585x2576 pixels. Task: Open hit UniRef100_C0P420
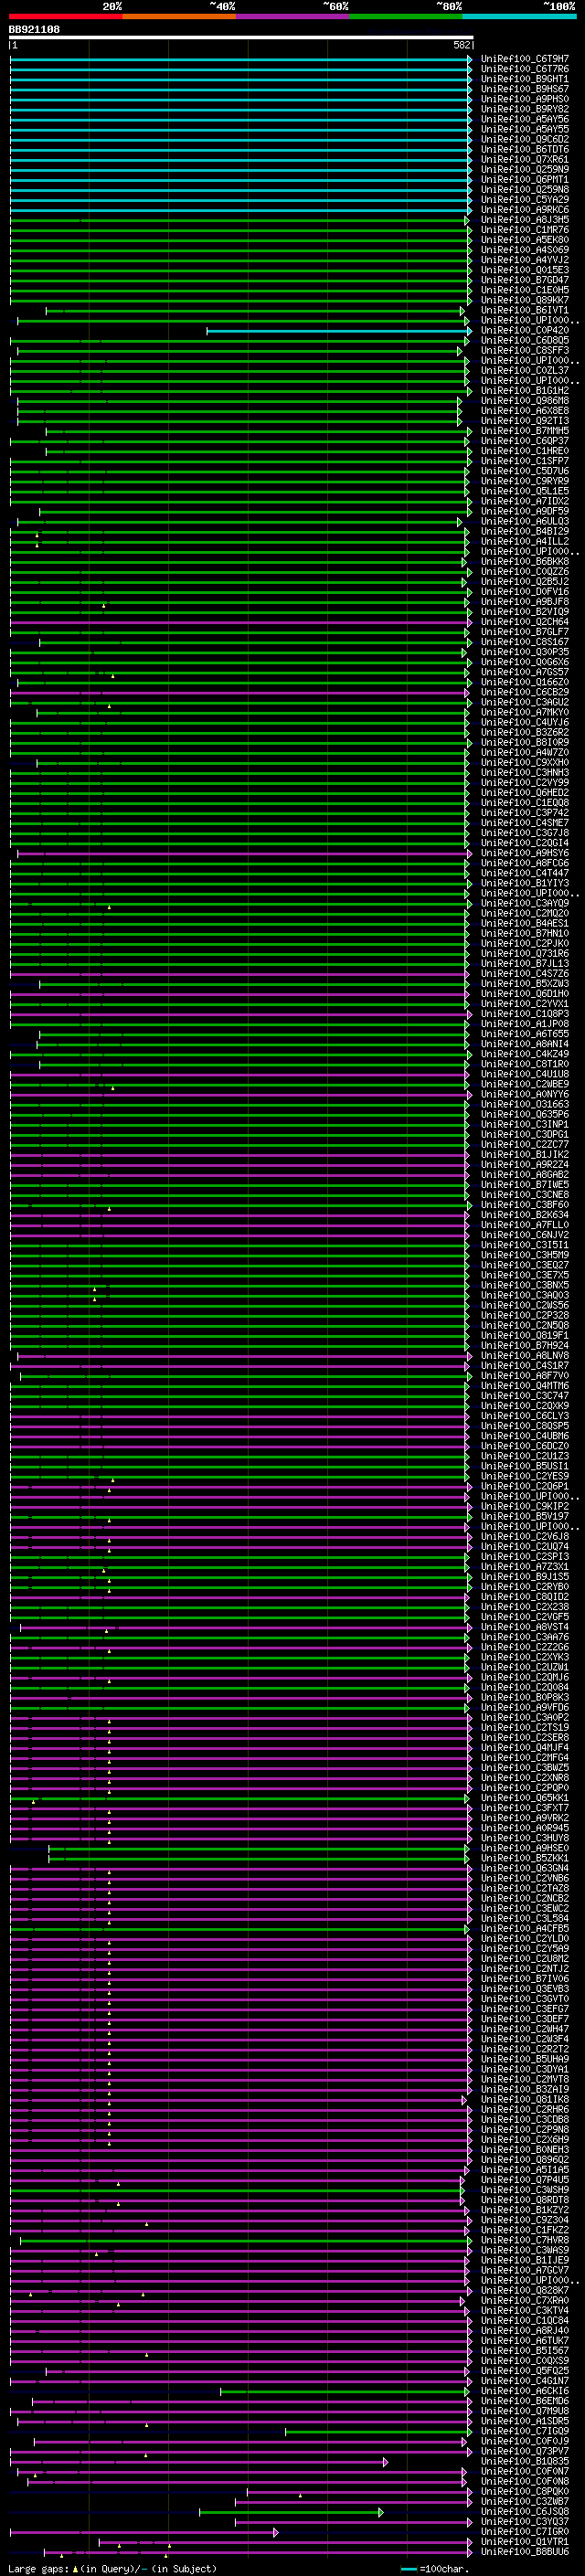point(525,330)
